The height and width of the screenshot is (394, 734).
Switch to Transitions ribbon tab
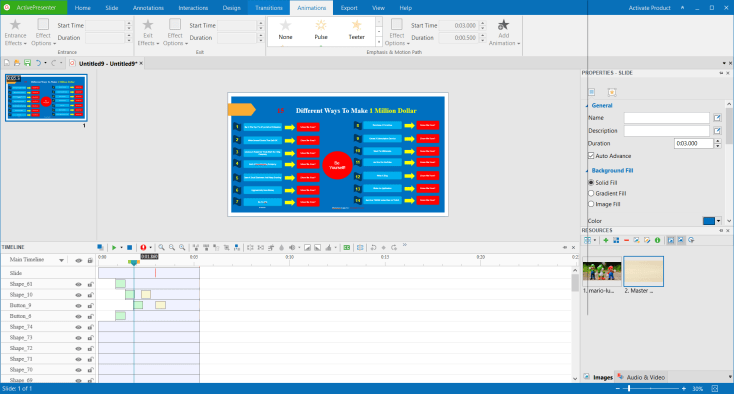pos(269,8)
